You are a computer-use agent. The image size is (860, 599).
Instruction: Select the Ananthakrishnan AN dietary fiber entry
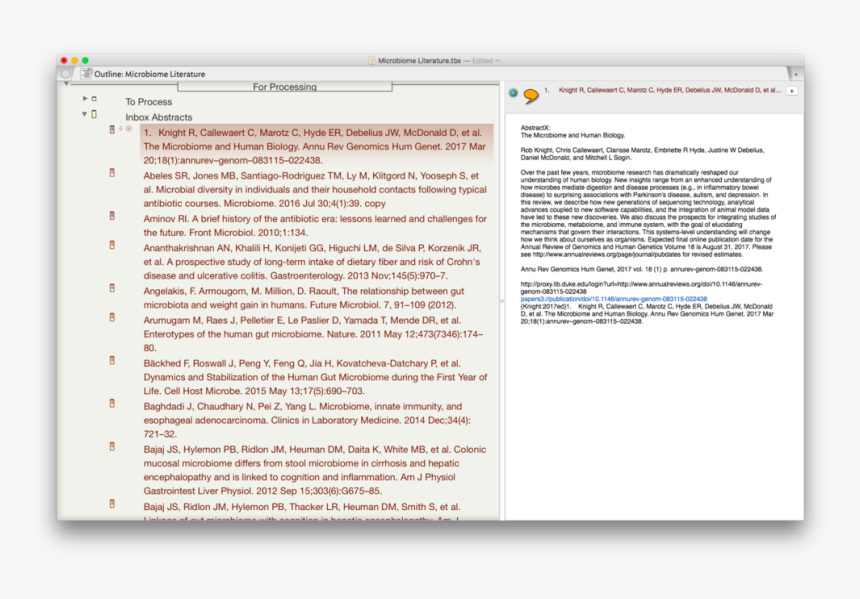point(313,262)
